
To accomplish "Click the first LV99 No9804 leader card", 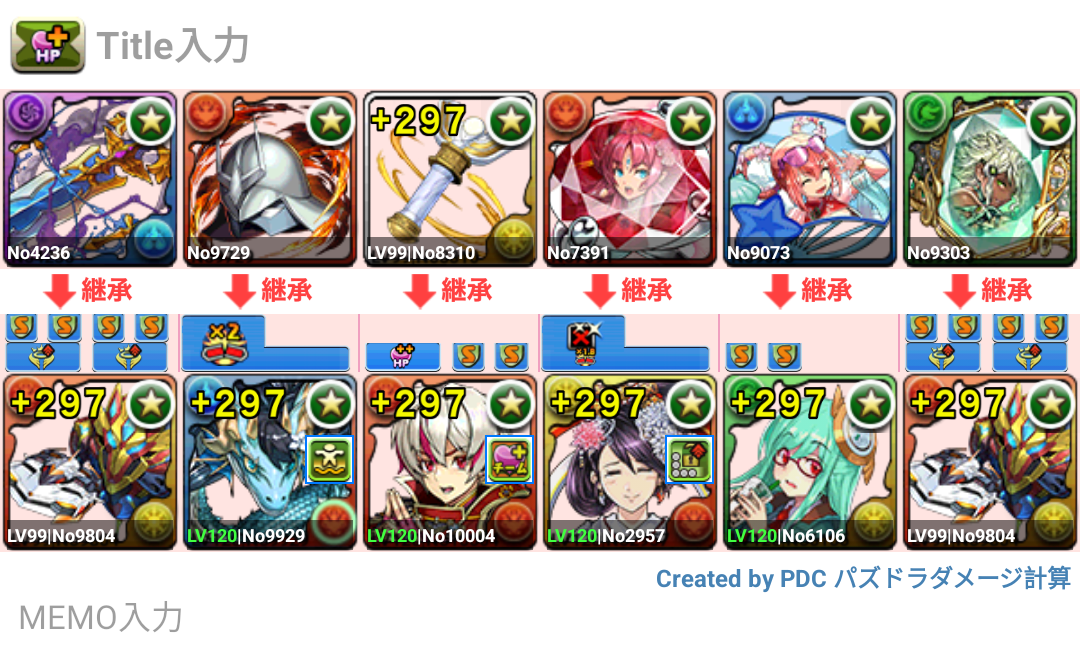I will pyautogui.click(x=90, y=462).
